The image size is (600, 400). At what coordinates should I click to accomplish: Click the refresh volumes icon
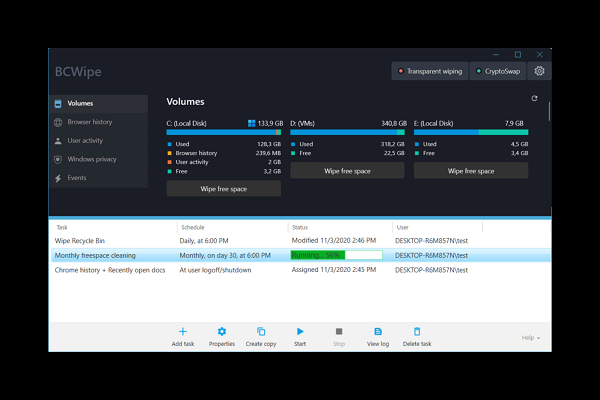tap(535, 98)
